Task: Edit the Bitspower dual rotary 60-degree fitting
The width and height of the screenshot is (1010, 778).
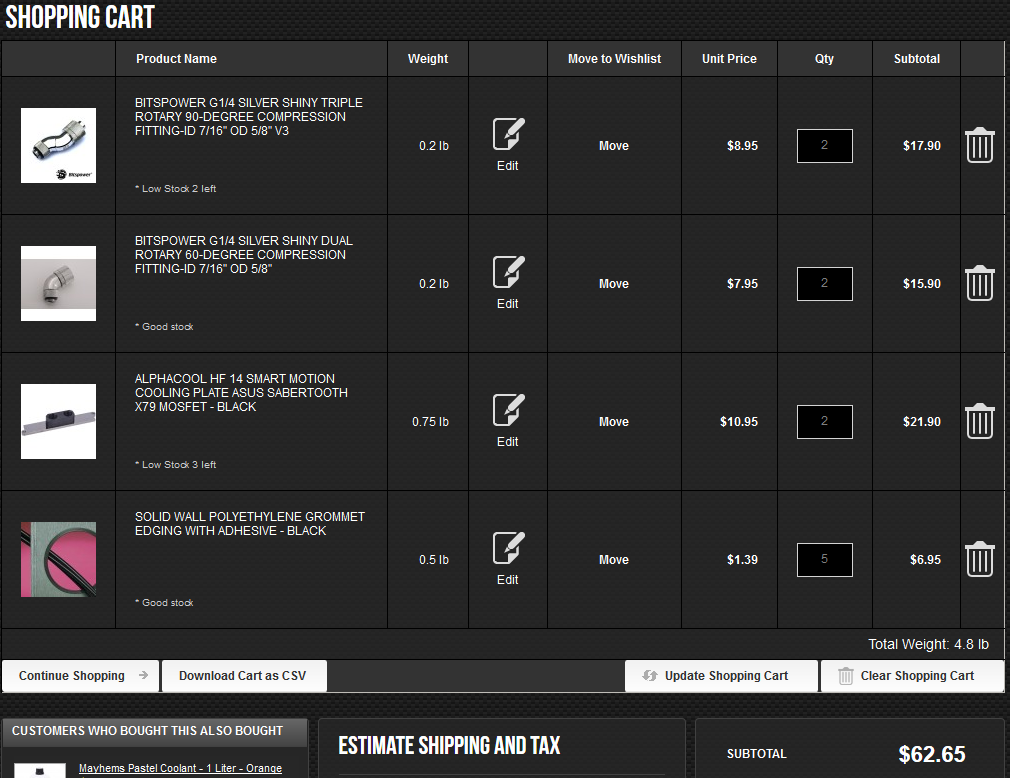Action: pyautogui.click(x=508, y=283)
